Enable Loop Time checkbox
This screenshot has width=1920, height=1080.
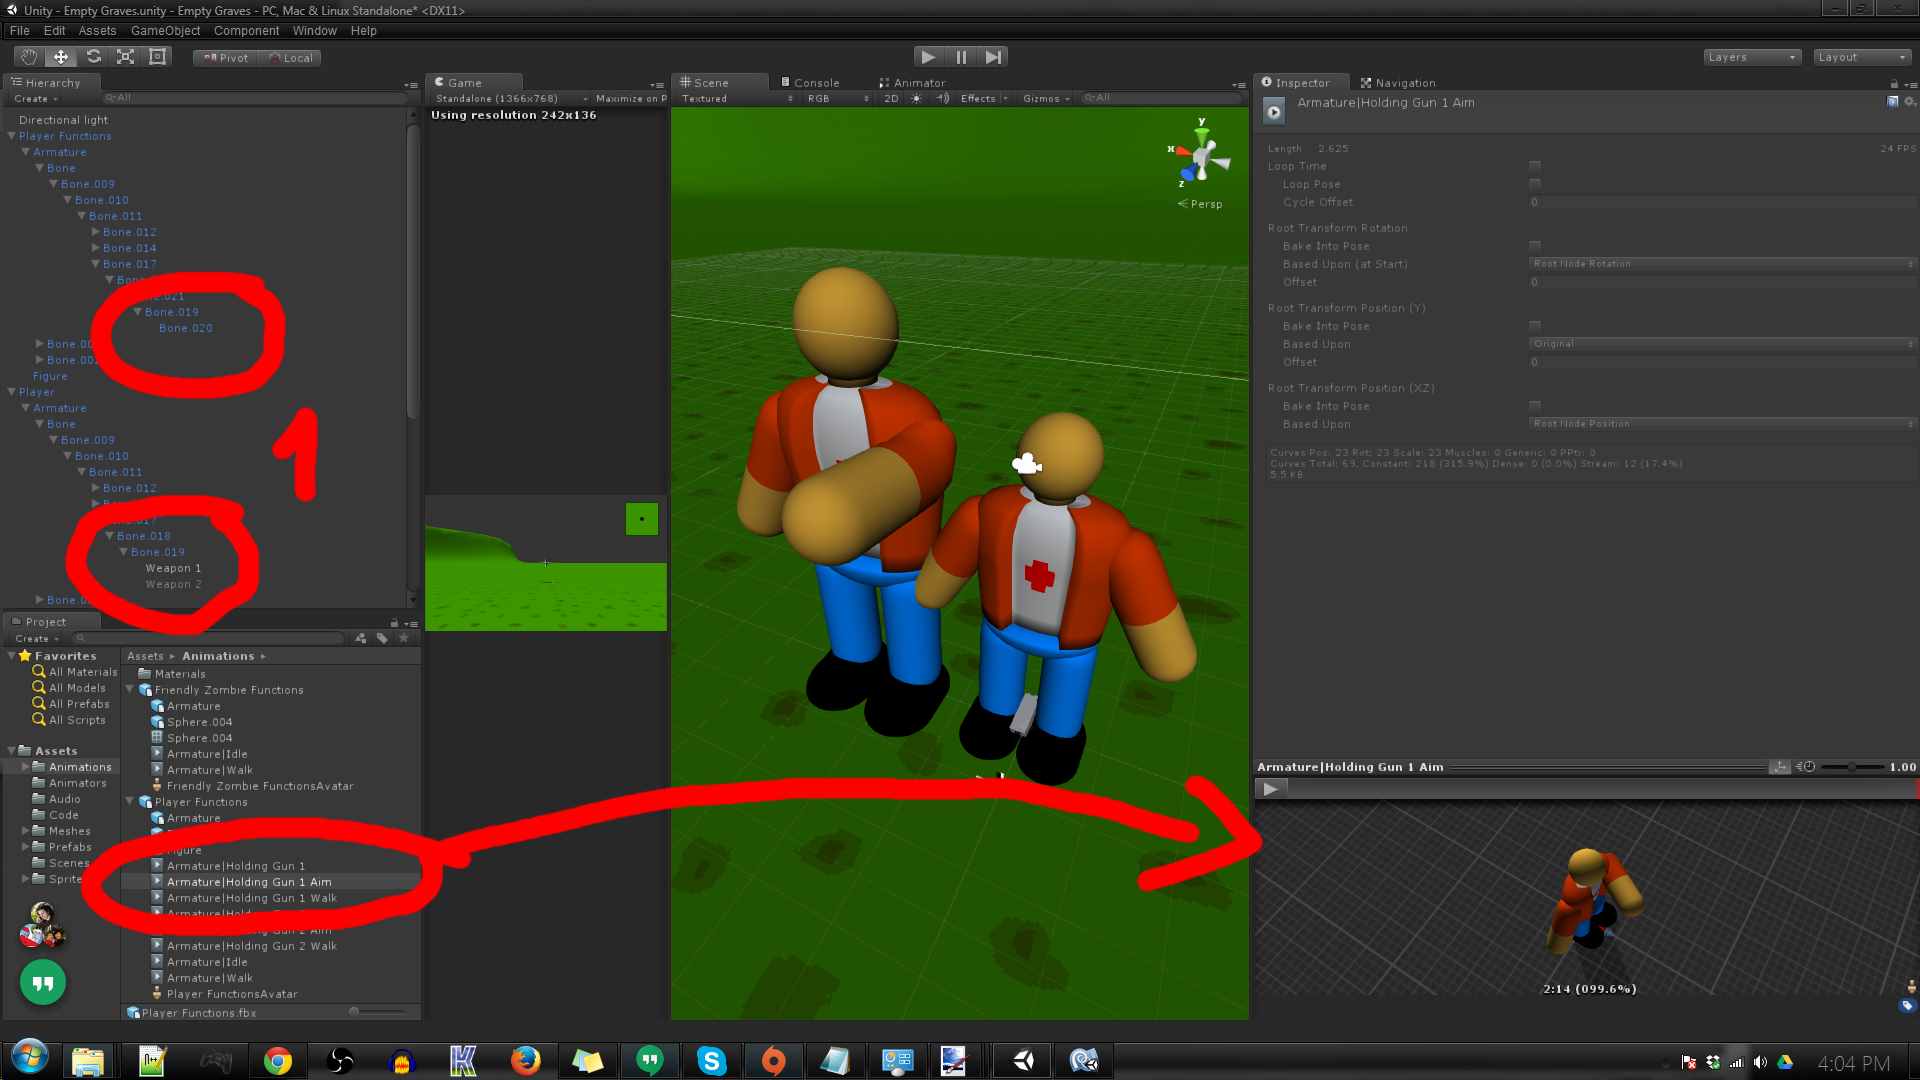coord(1535,166)
